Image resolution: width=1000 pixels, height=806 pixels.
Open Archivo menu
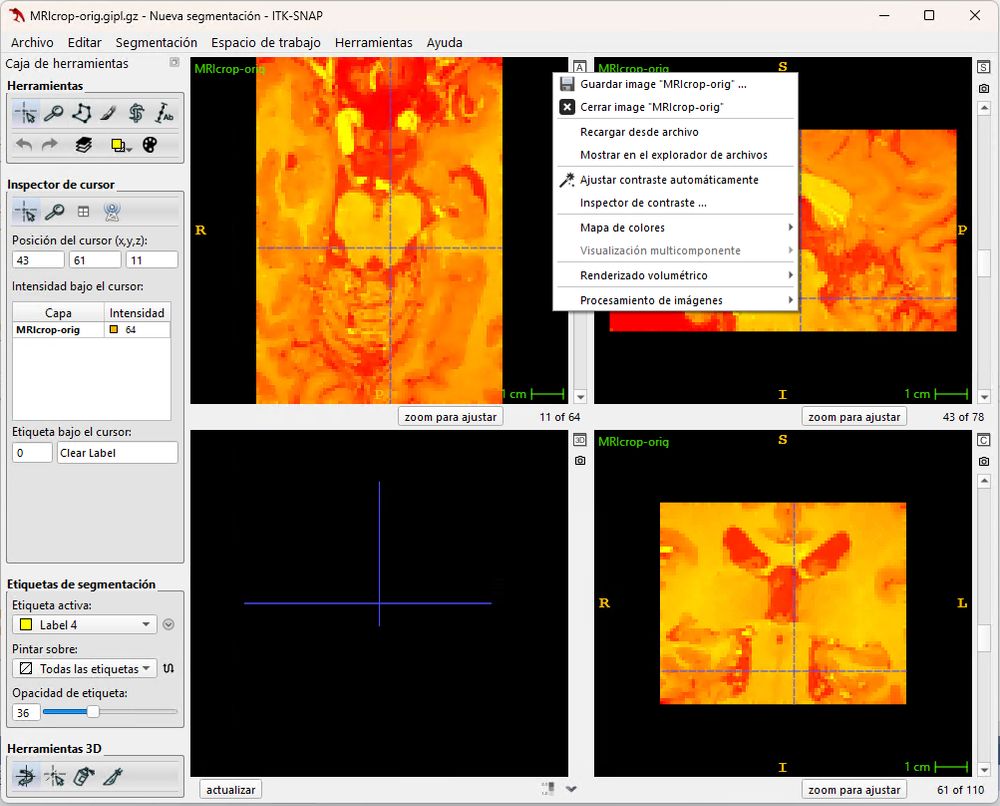pos(32,43)
